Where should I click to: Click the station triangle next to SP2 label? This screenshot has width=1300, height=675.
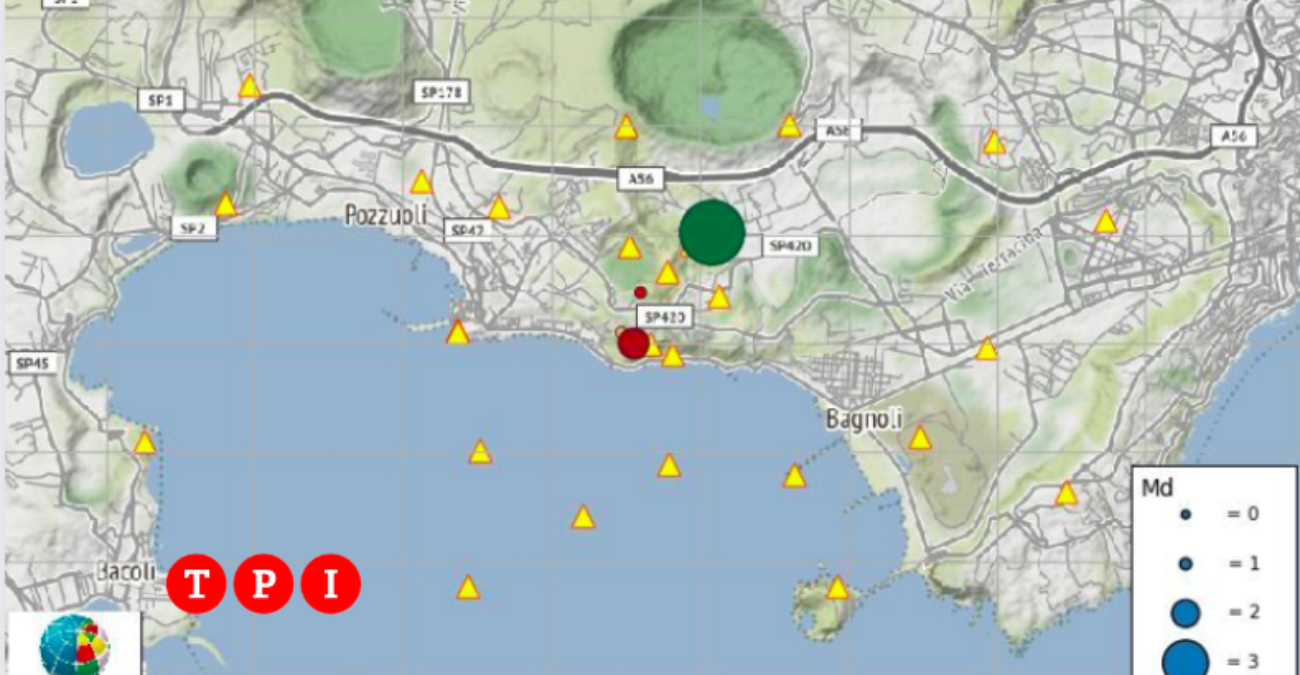pyautogui.click(x=226, y=205)
